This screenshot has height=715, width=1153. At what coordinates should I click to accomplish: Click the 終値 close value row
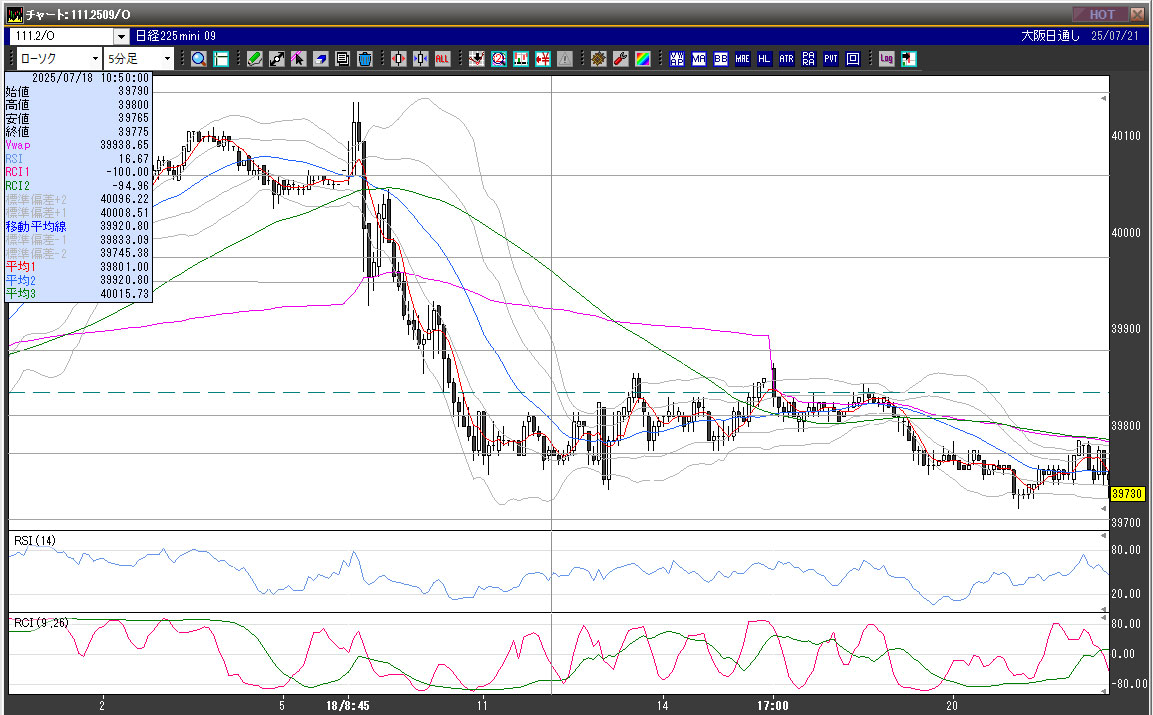pos(78,132)
